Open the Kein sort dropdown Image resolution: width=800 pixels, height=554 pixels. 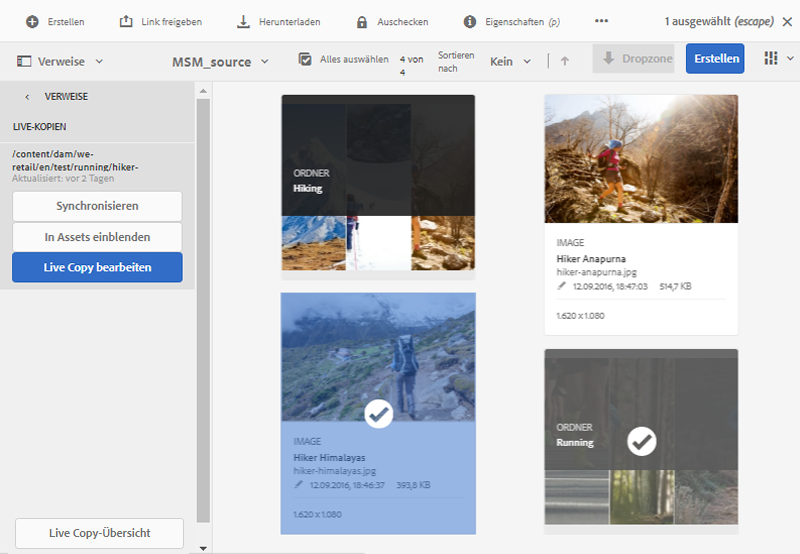511,62
